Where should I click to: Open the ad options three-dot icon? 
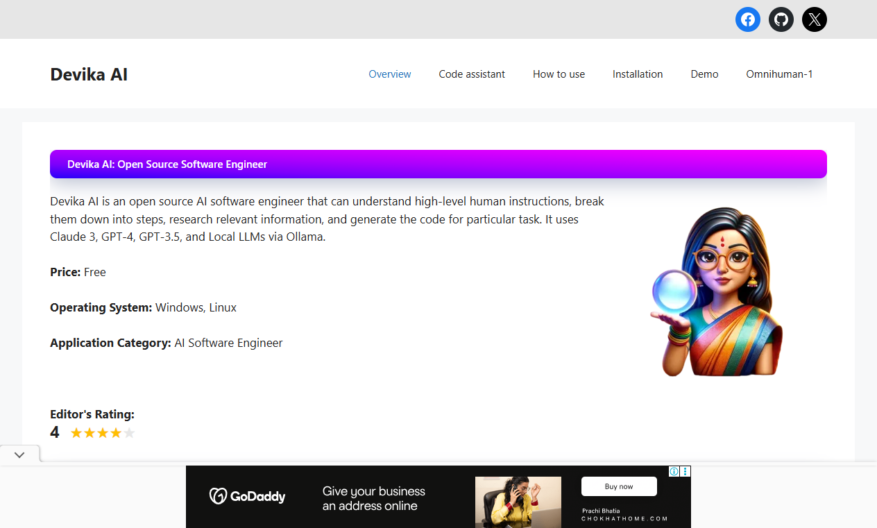tap(685, 472)
